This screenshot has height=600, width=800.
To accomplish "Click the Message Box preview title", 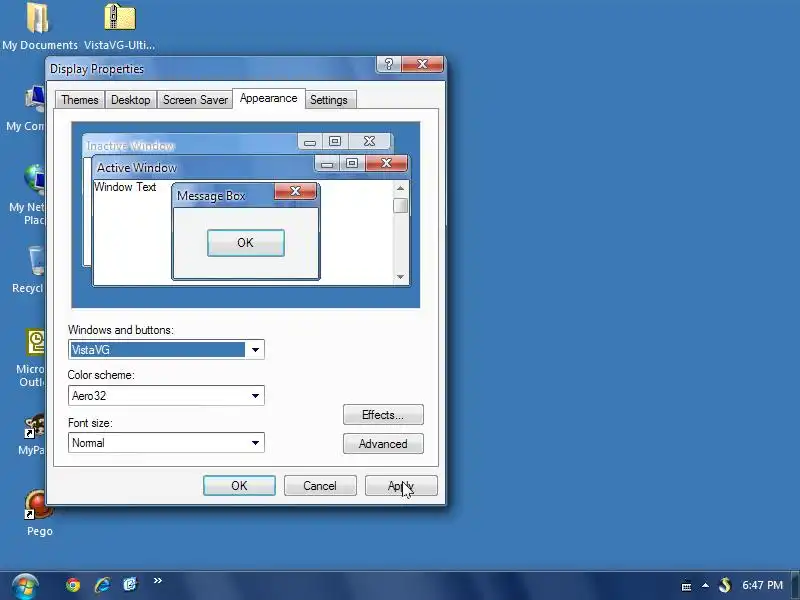I will pyautogui.click(x=211, y=196).
